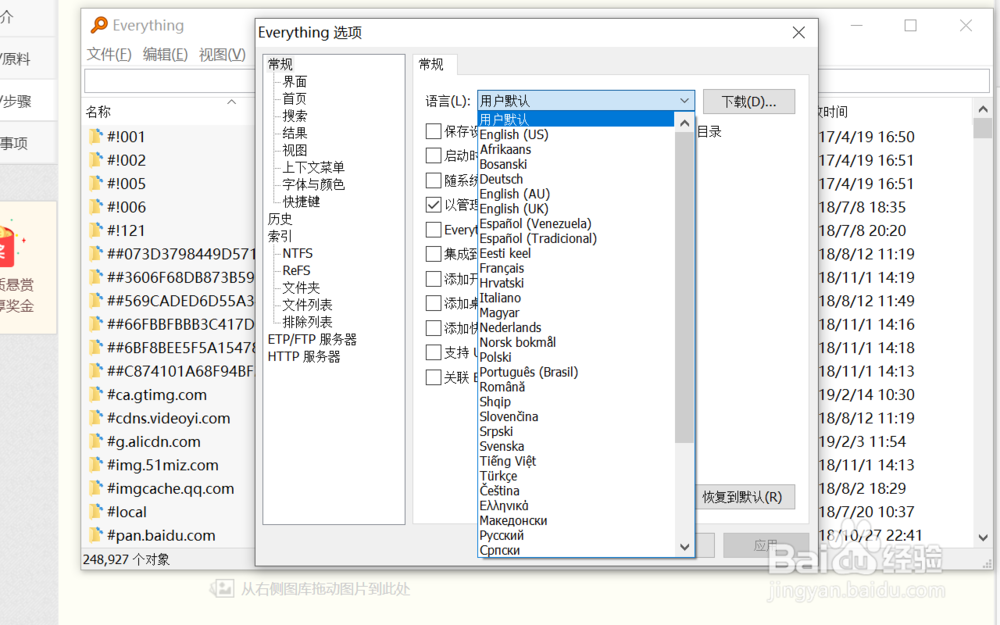The width and height of the screenshot is (1000, 625).
Task: Select ETP/FTP 服务器 in options tree
Action: tap(312, 339)
